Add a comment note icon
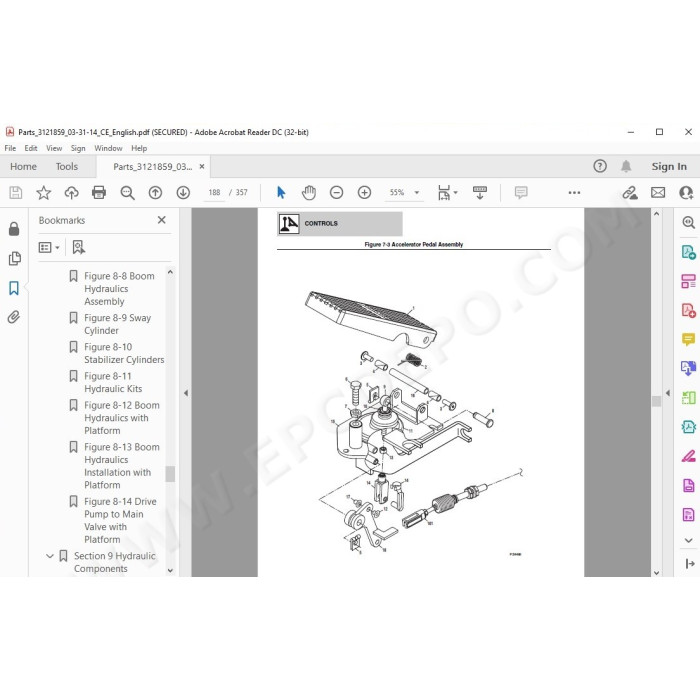 (521, 192)
